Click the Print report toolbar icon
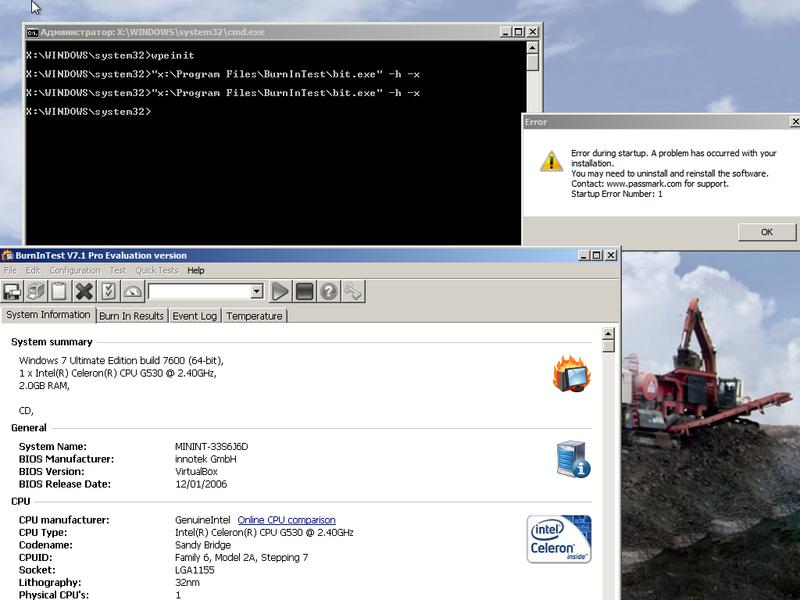Viewport: 800px width, 600px height. coord(36,292)
